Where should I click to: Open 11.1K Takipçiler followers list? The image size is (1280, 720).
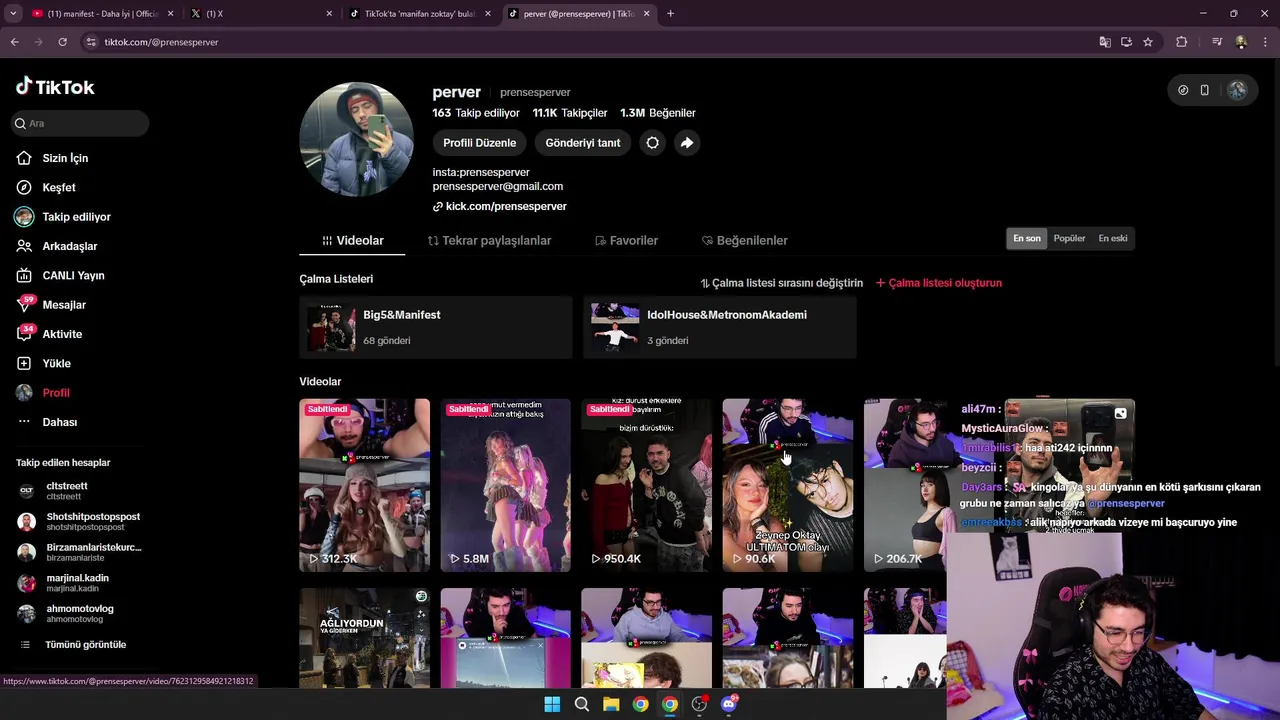coord(570,113)
